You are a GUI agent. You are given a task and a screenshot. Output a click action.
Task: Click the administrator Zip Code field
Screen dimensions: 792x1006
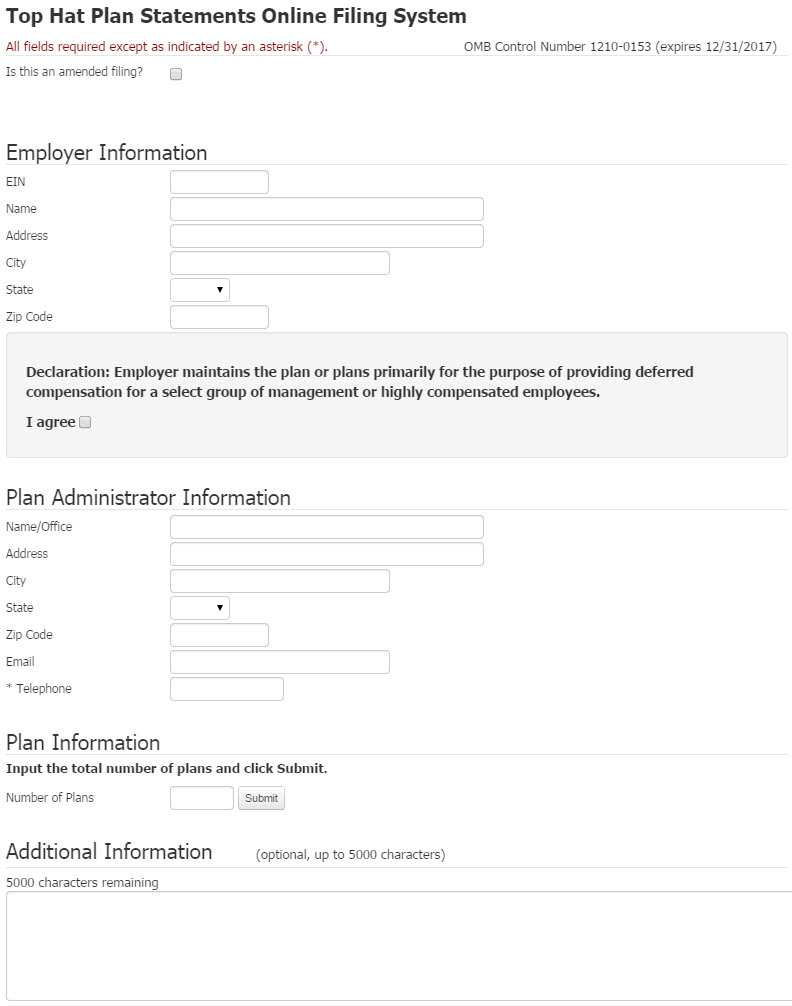pyautogui.click(x=218, y=634)
